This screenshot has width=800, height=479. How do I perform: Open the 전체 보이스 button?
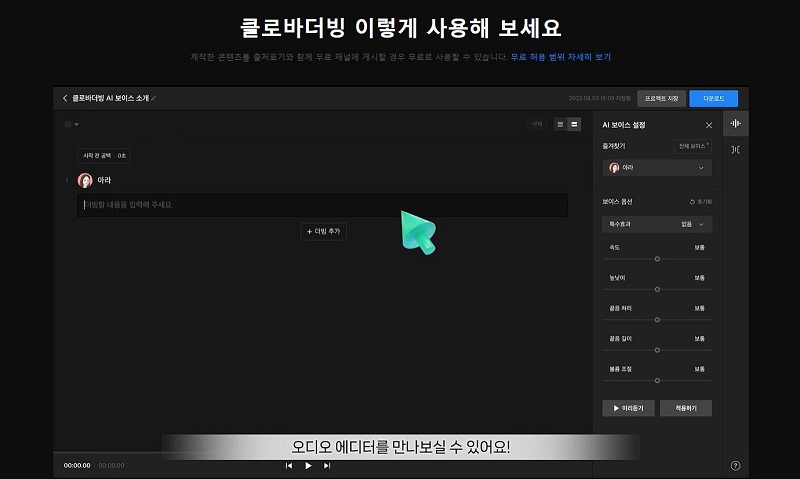pyautogui.click(x=693, y=146)
